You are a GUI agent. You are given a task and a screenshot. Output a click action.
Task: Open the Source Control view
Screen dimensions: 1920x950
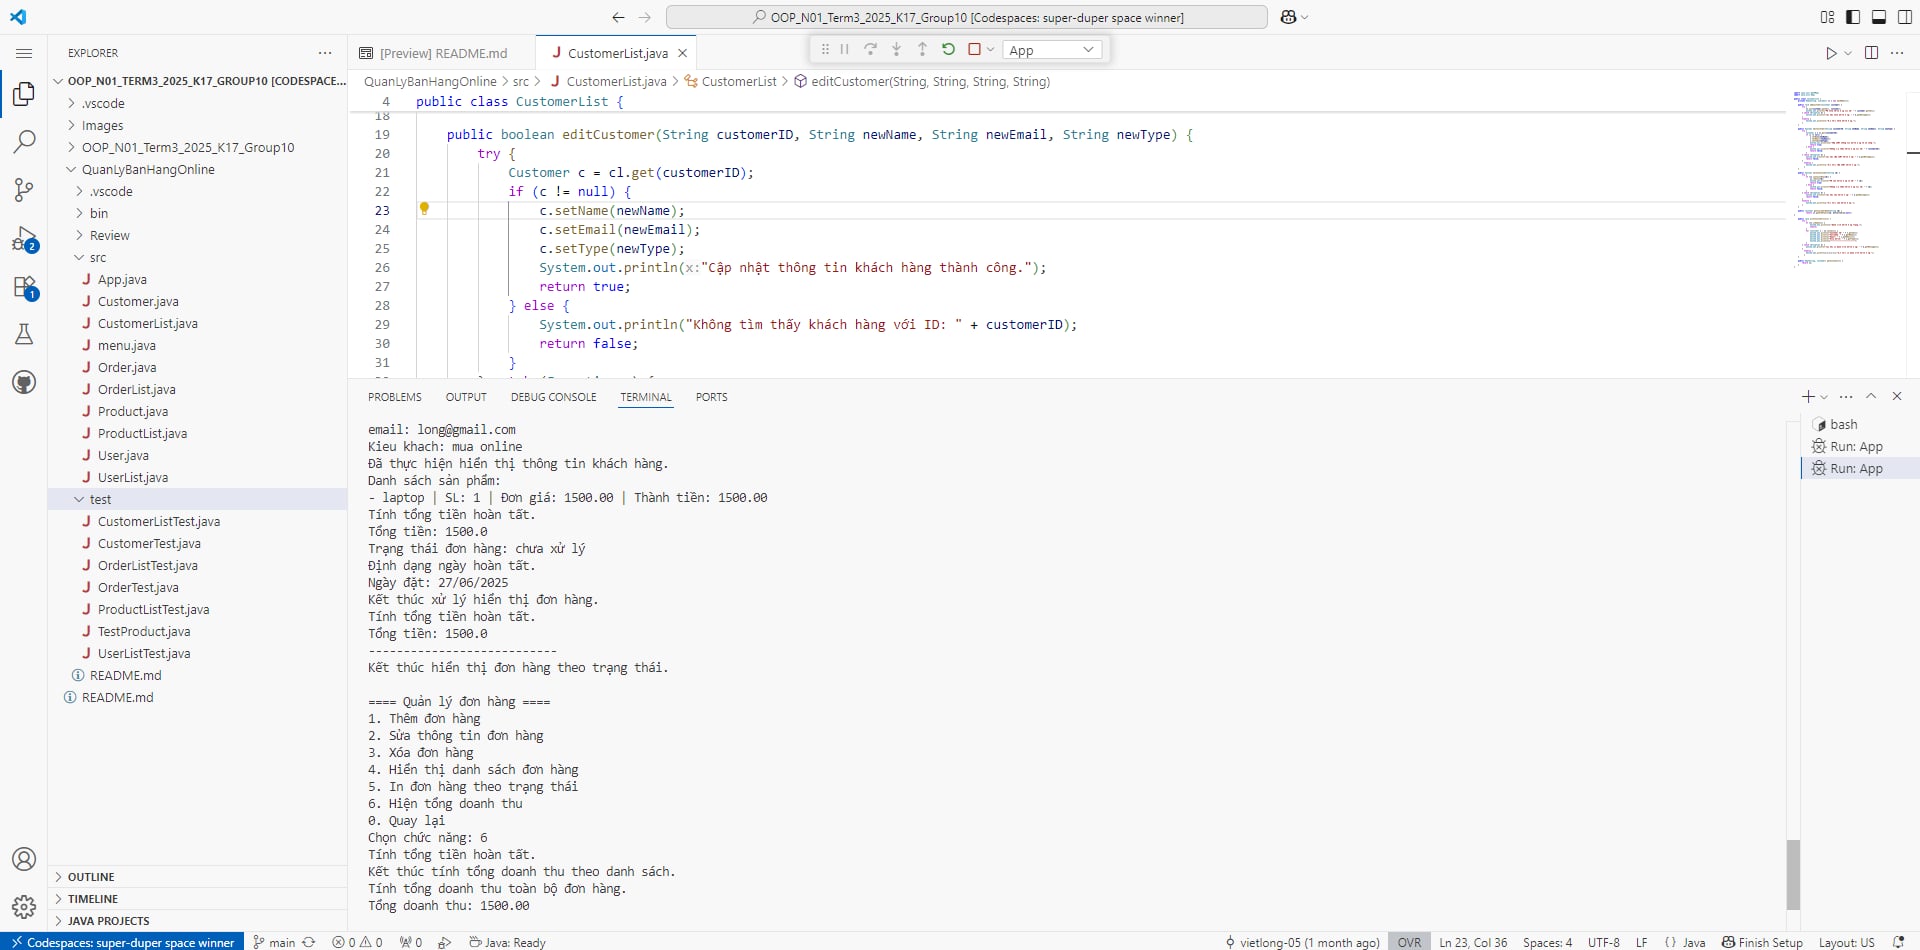click(24, 190)
